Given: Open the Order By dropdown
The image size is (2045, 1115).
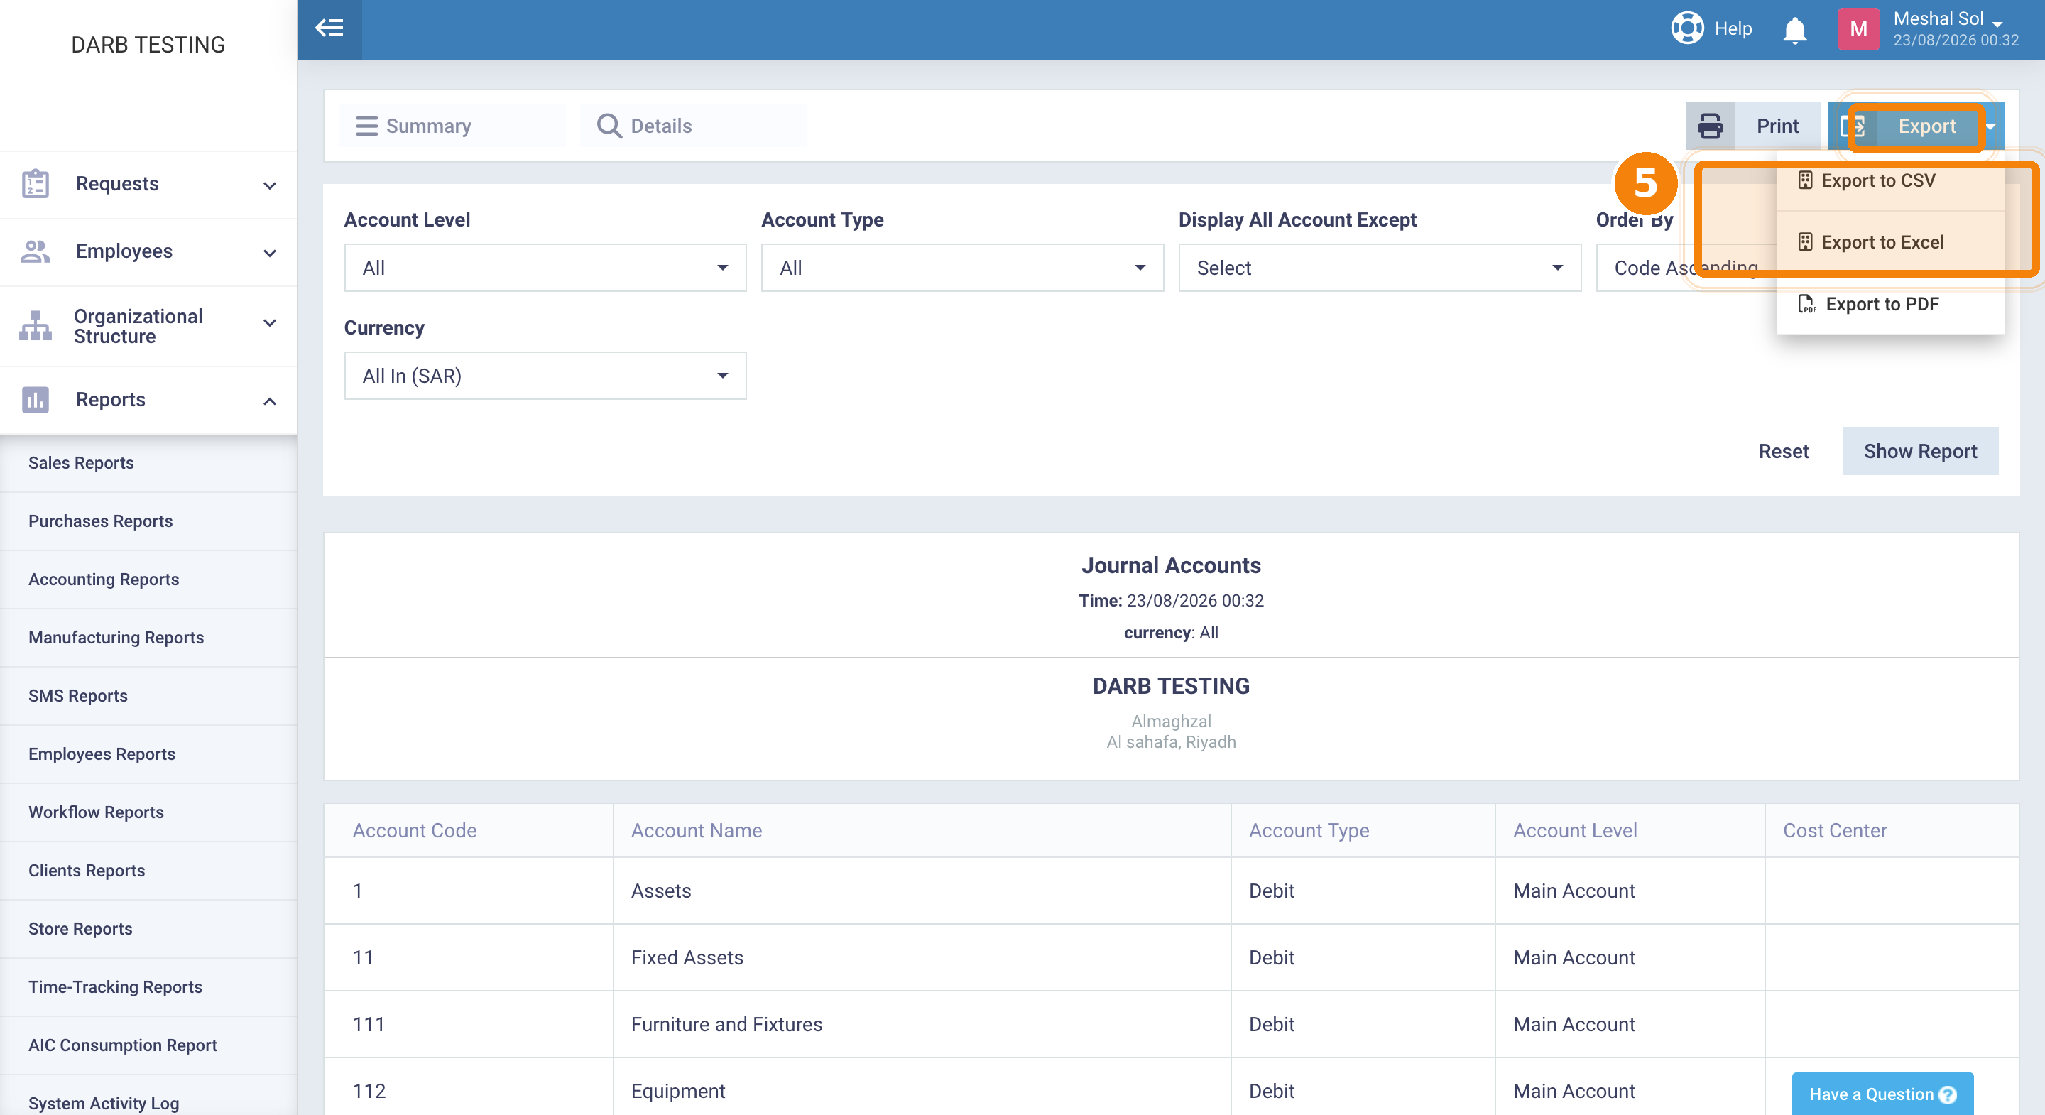Looking at the screenshot, I should (x=1685, y=268).
